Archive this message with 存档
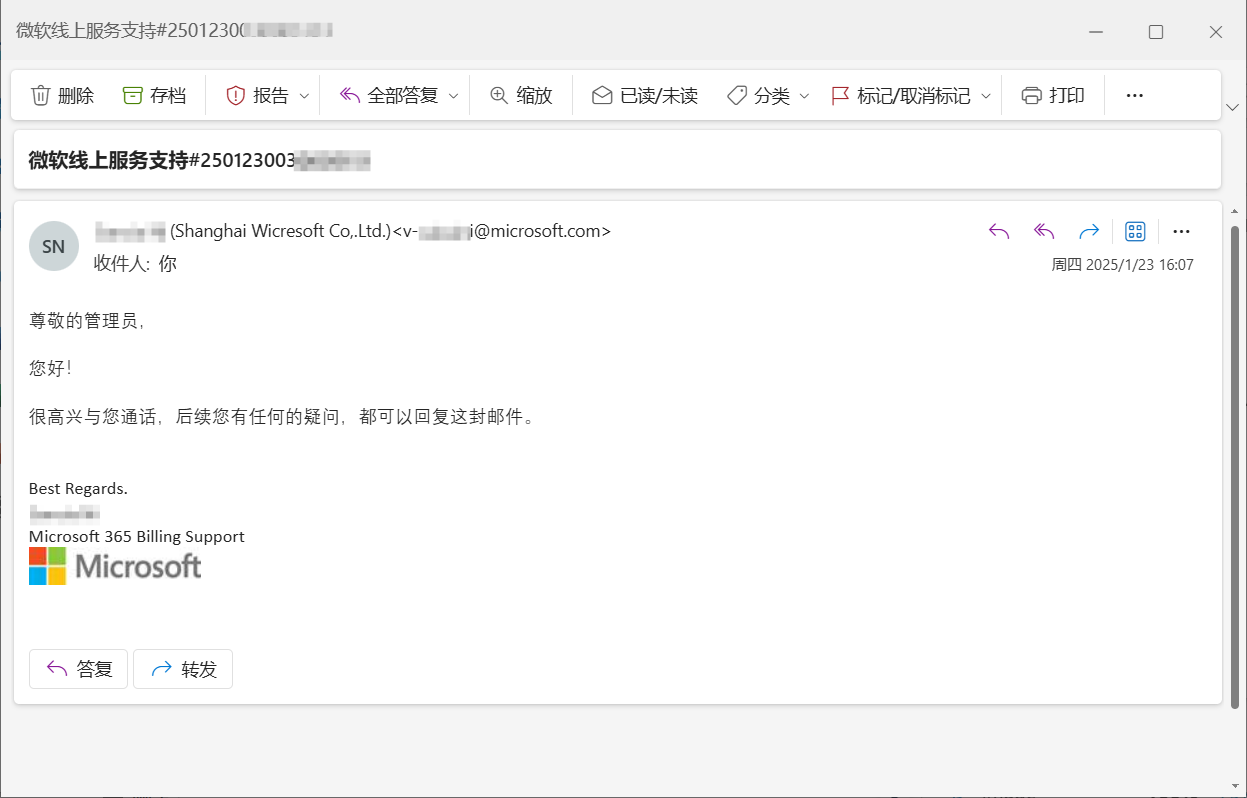The height and width of the screenshot is (798, 1247). tap(154, 96)
